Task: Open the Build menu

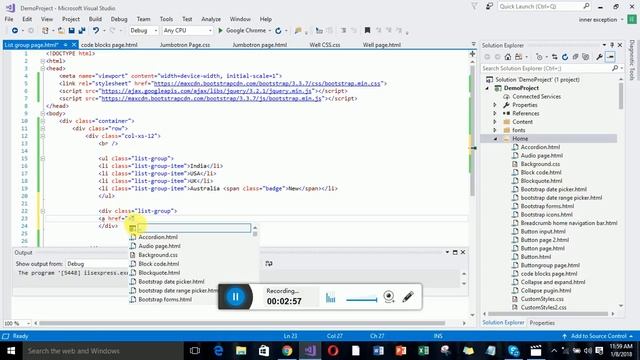Action: click(x=95, y=19)
